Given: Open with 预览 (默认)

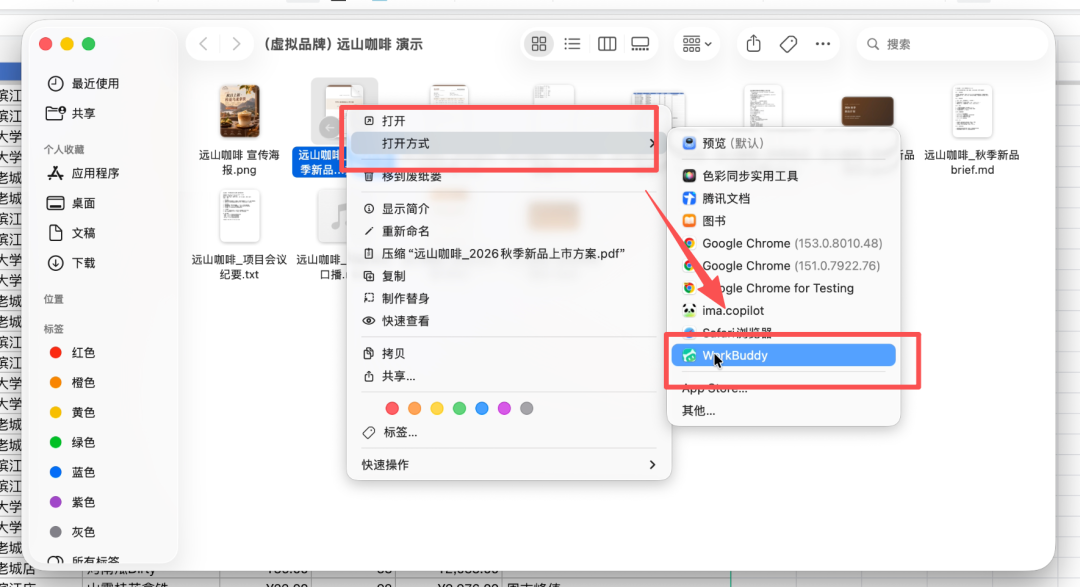Looking at the screenshot, I should 783,143.
